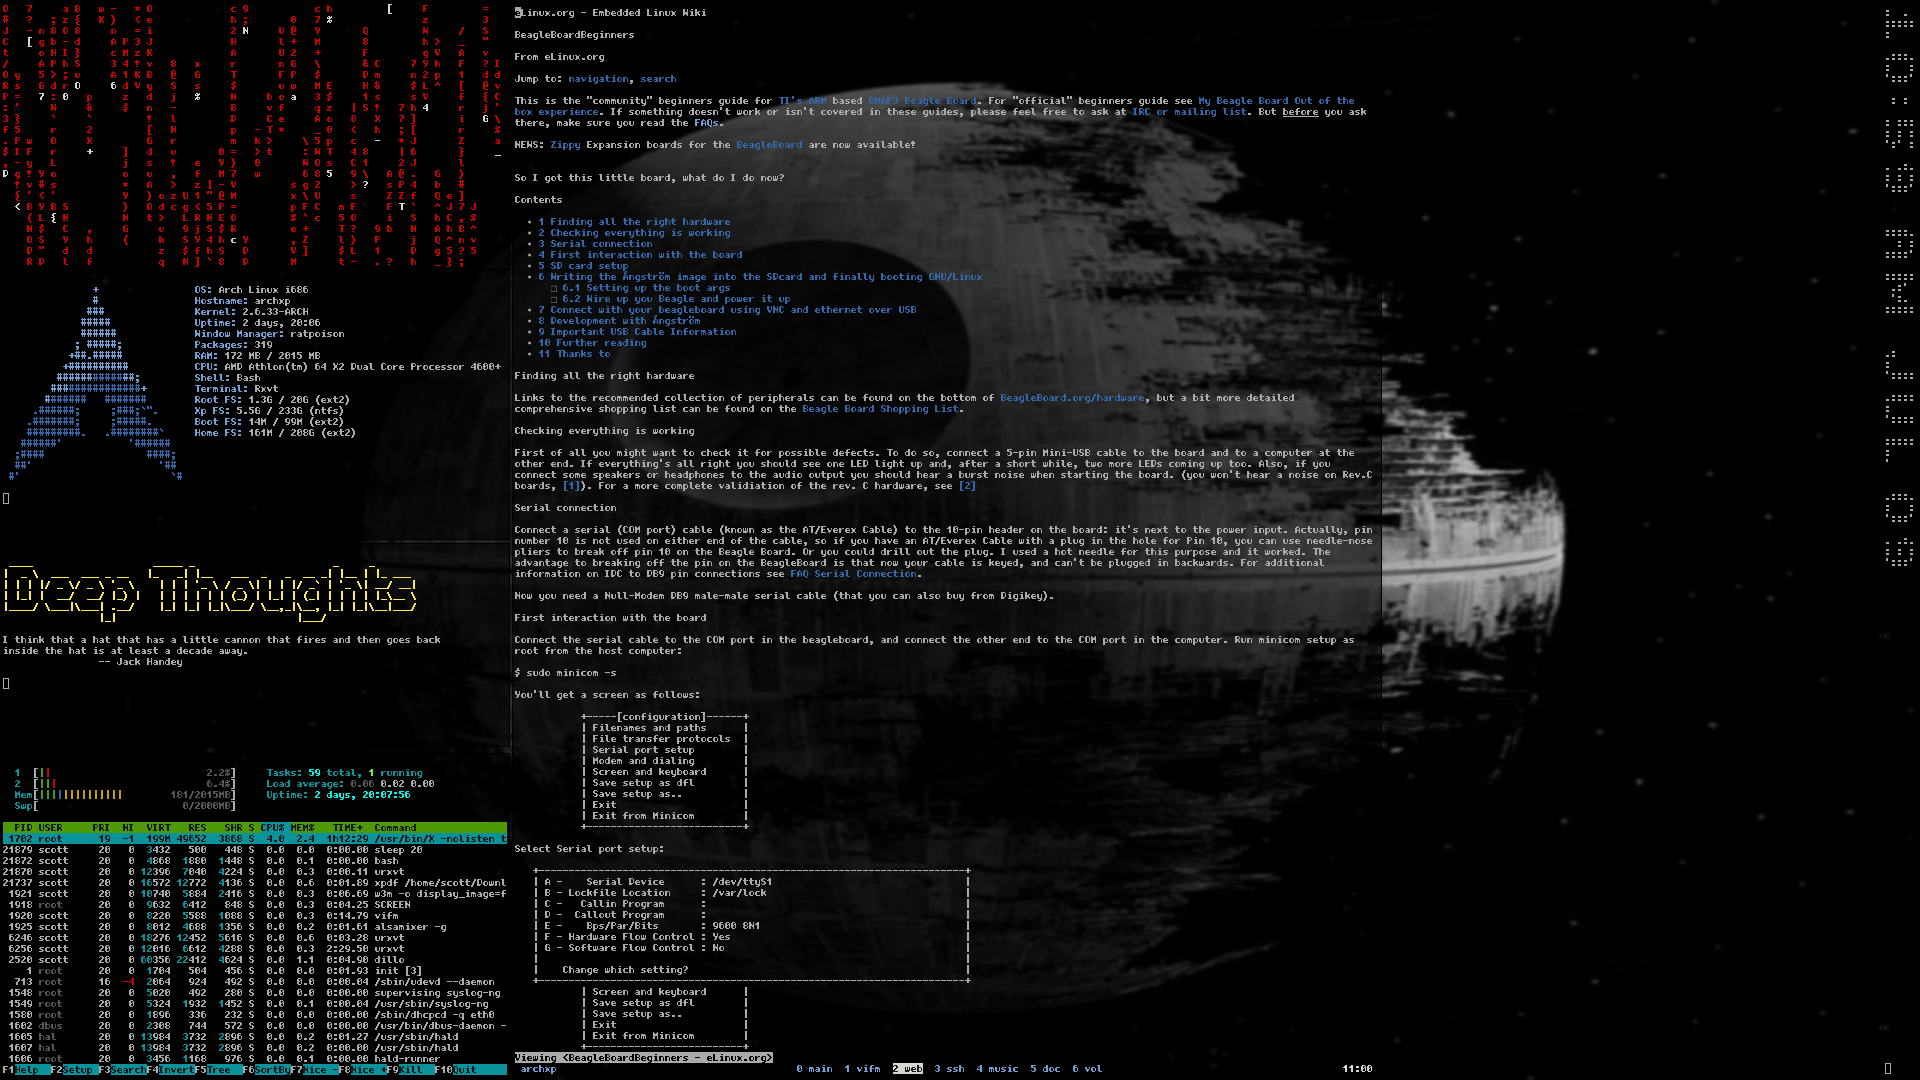Screen dimensions: 1920x1080
Task: Click the TIME+ column header in htop
Action: pos(347,828)
